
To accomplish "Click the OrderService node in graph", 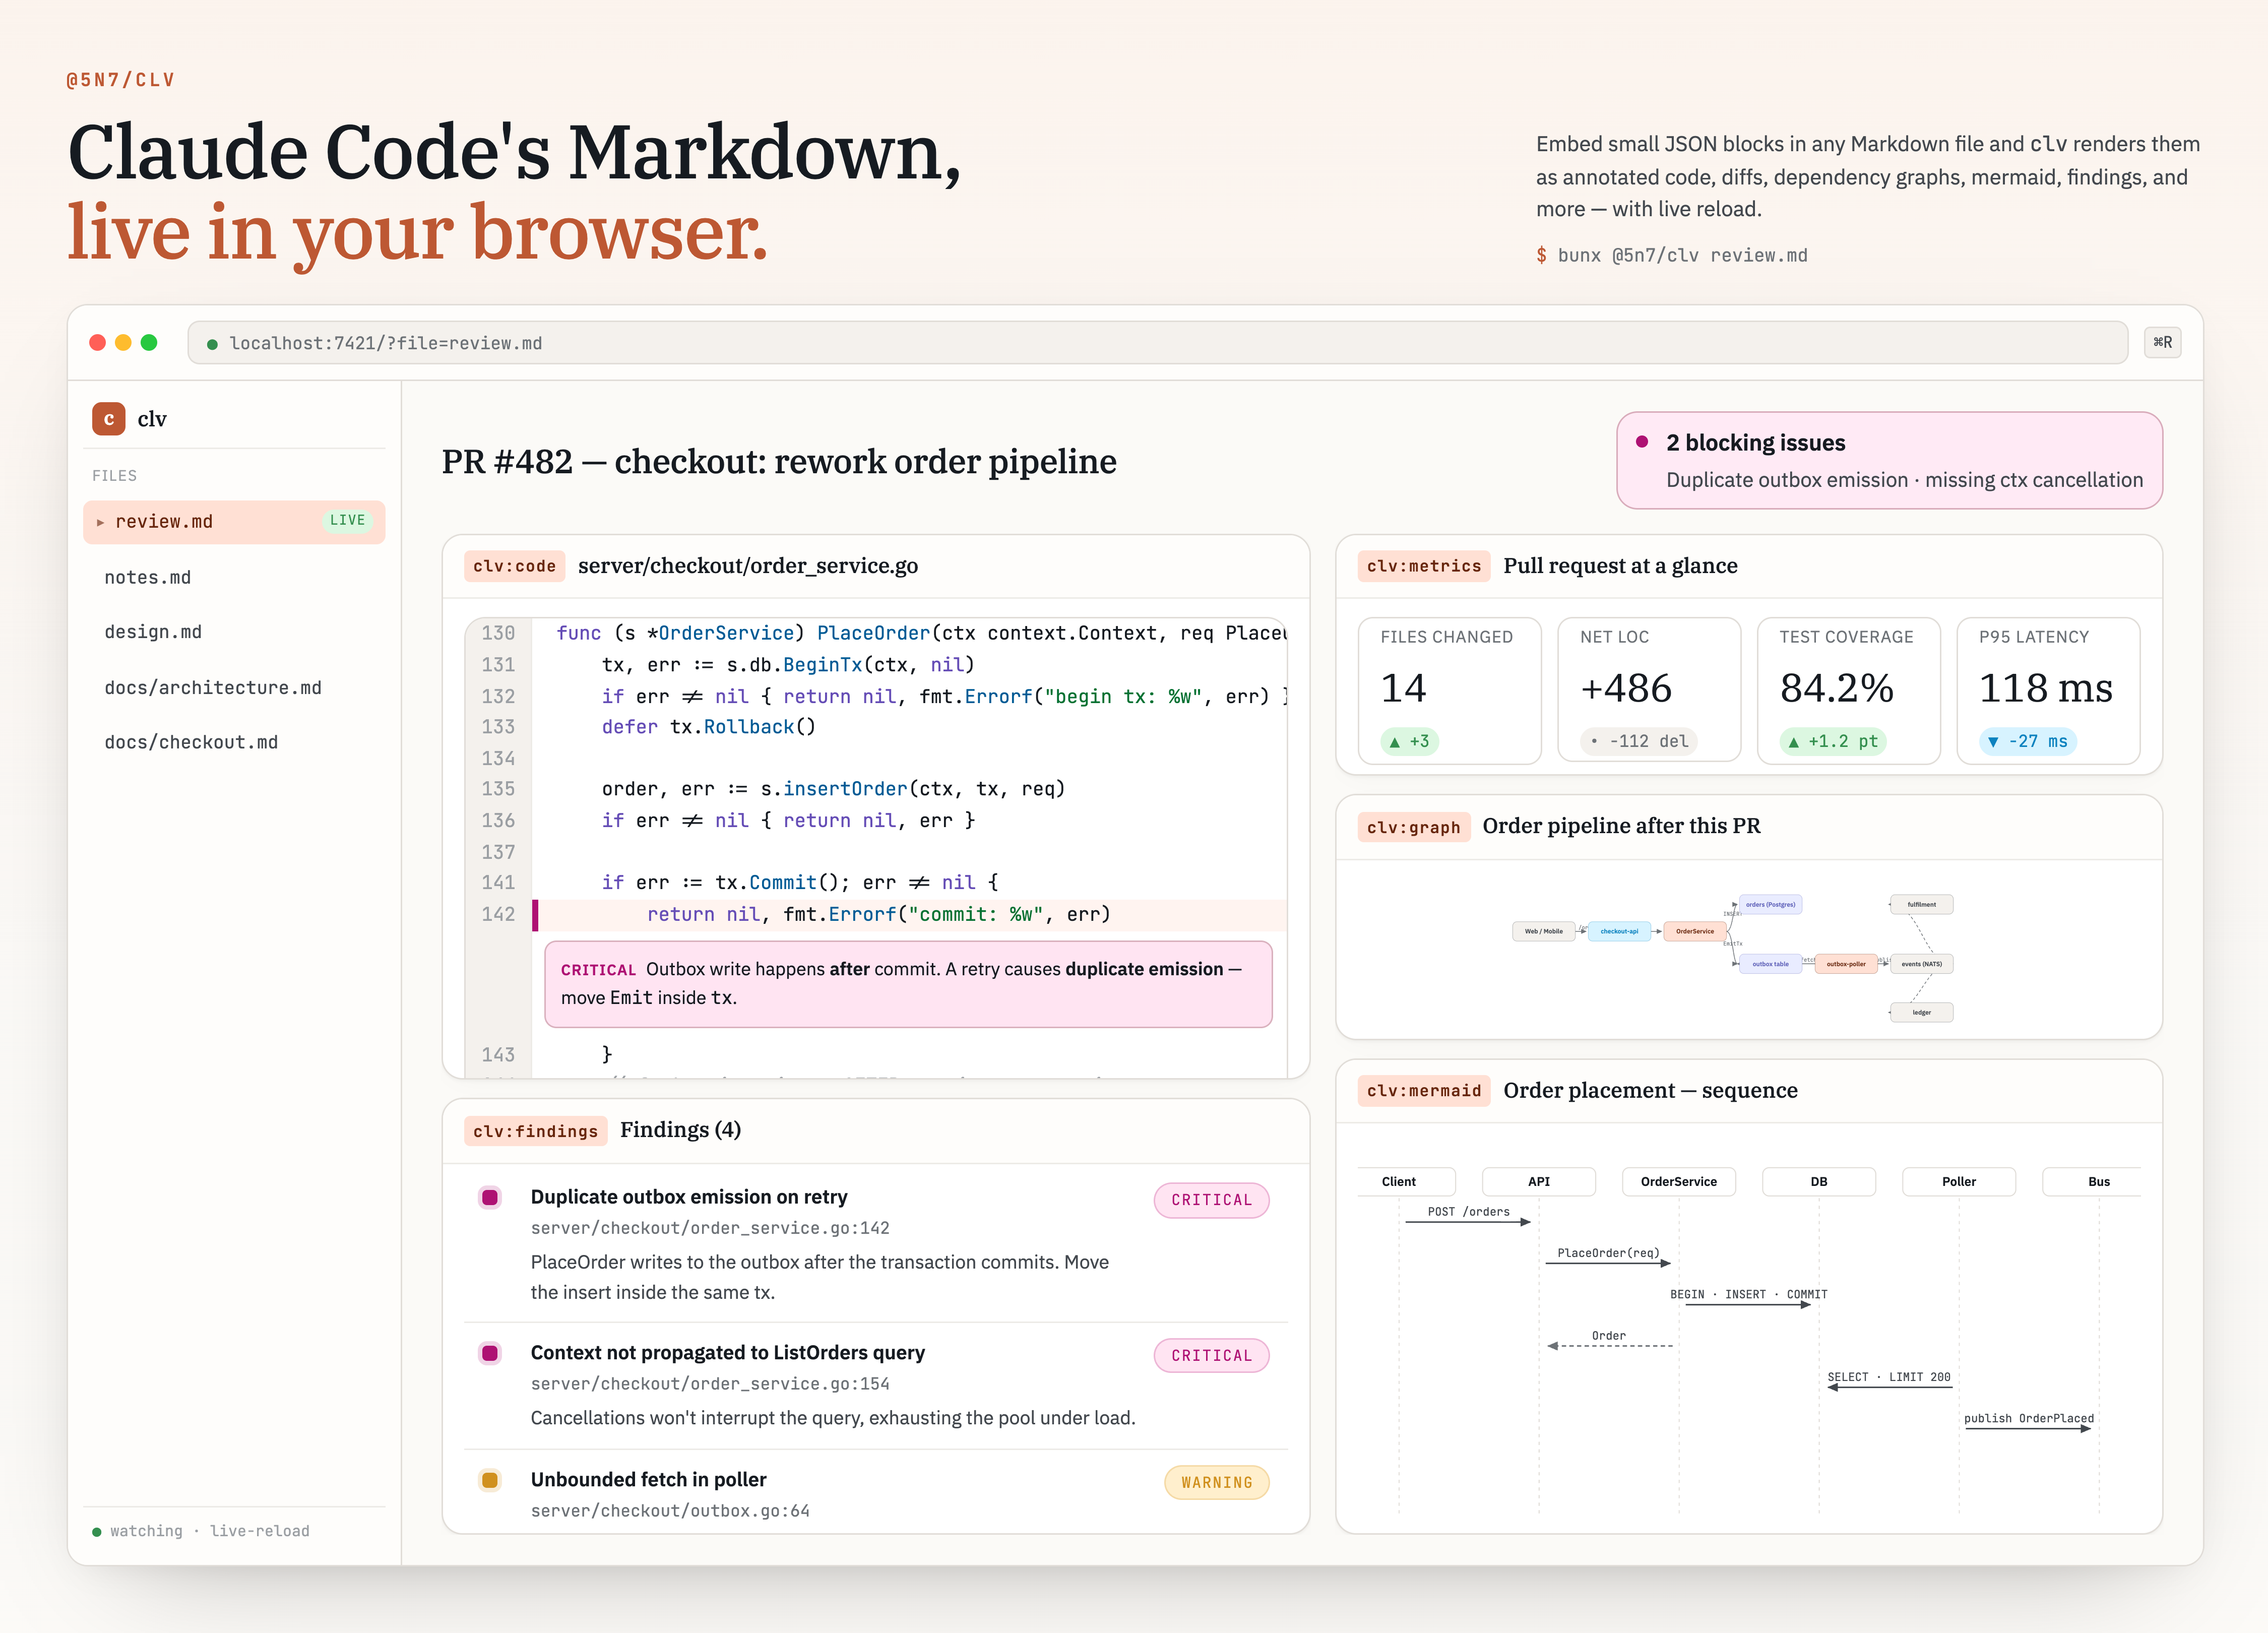I will point(1694,931).
